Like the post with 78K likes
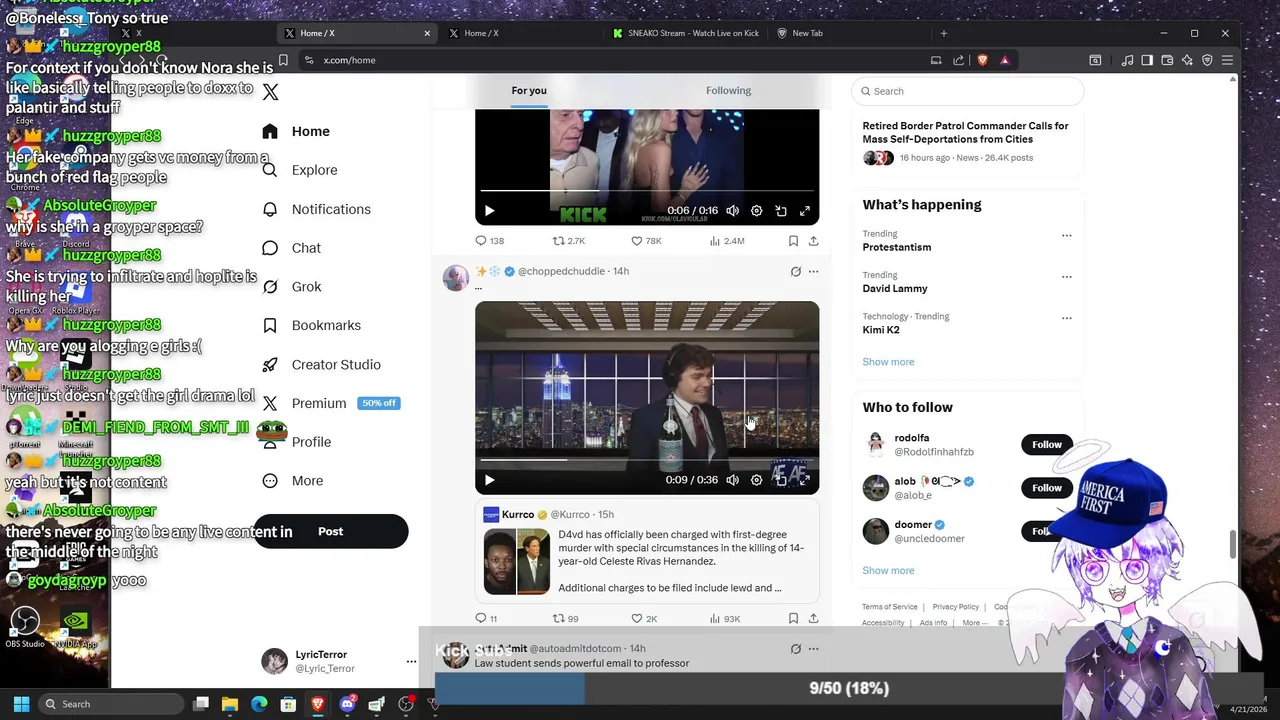The image size is (1280, 720). 646,241
